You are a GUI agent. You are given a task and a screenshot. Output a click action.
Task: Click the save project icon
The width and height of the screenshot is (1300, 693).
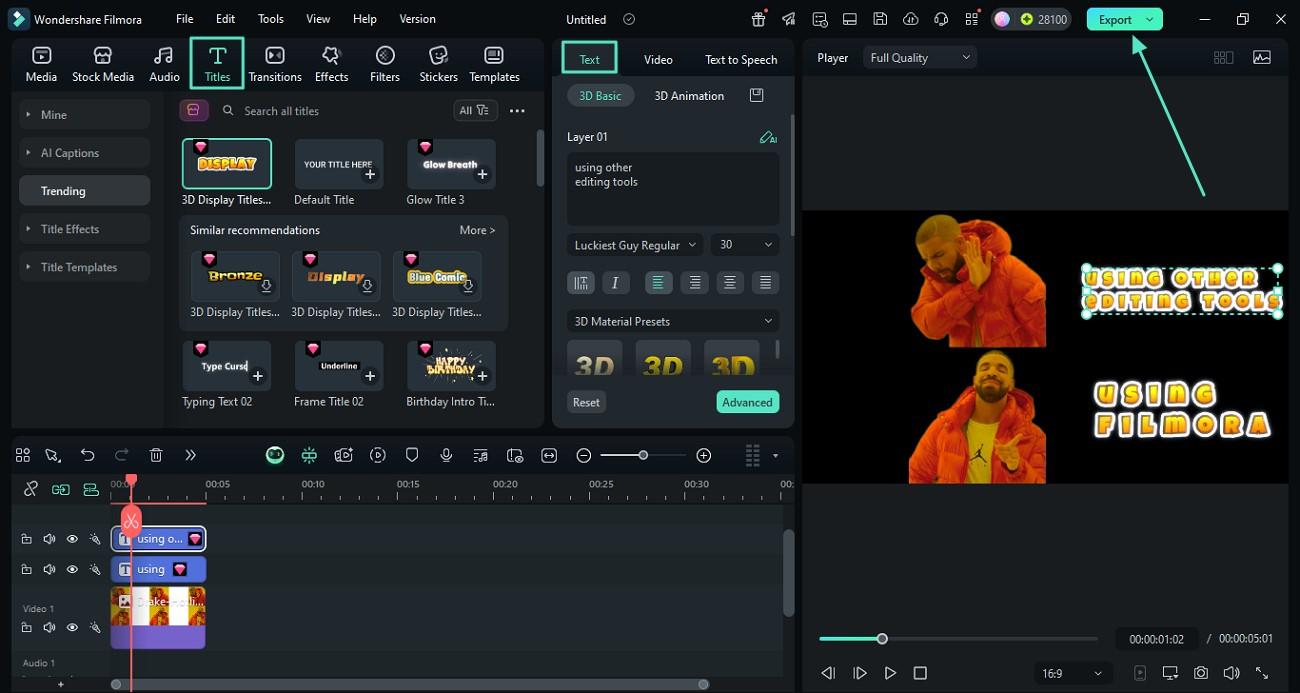(x=879, y=19)
